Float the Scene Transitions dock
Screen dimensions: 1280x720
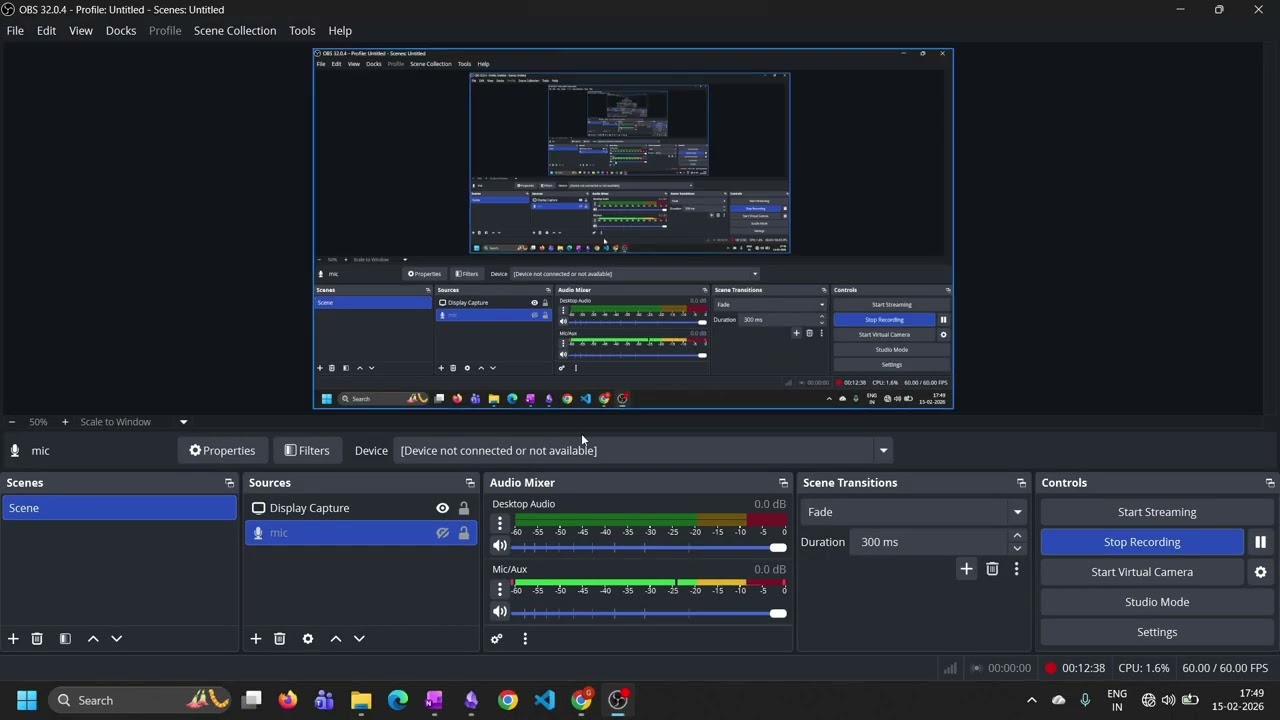tap(1021, 483)
